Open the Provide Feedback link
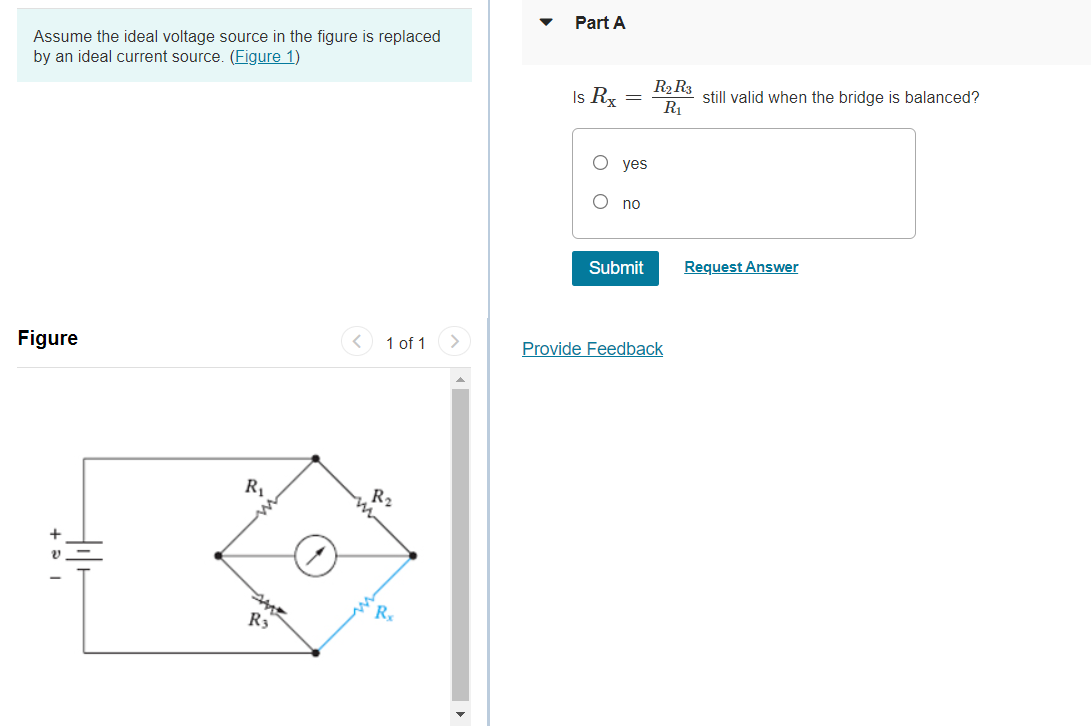 tap(592, 348)
